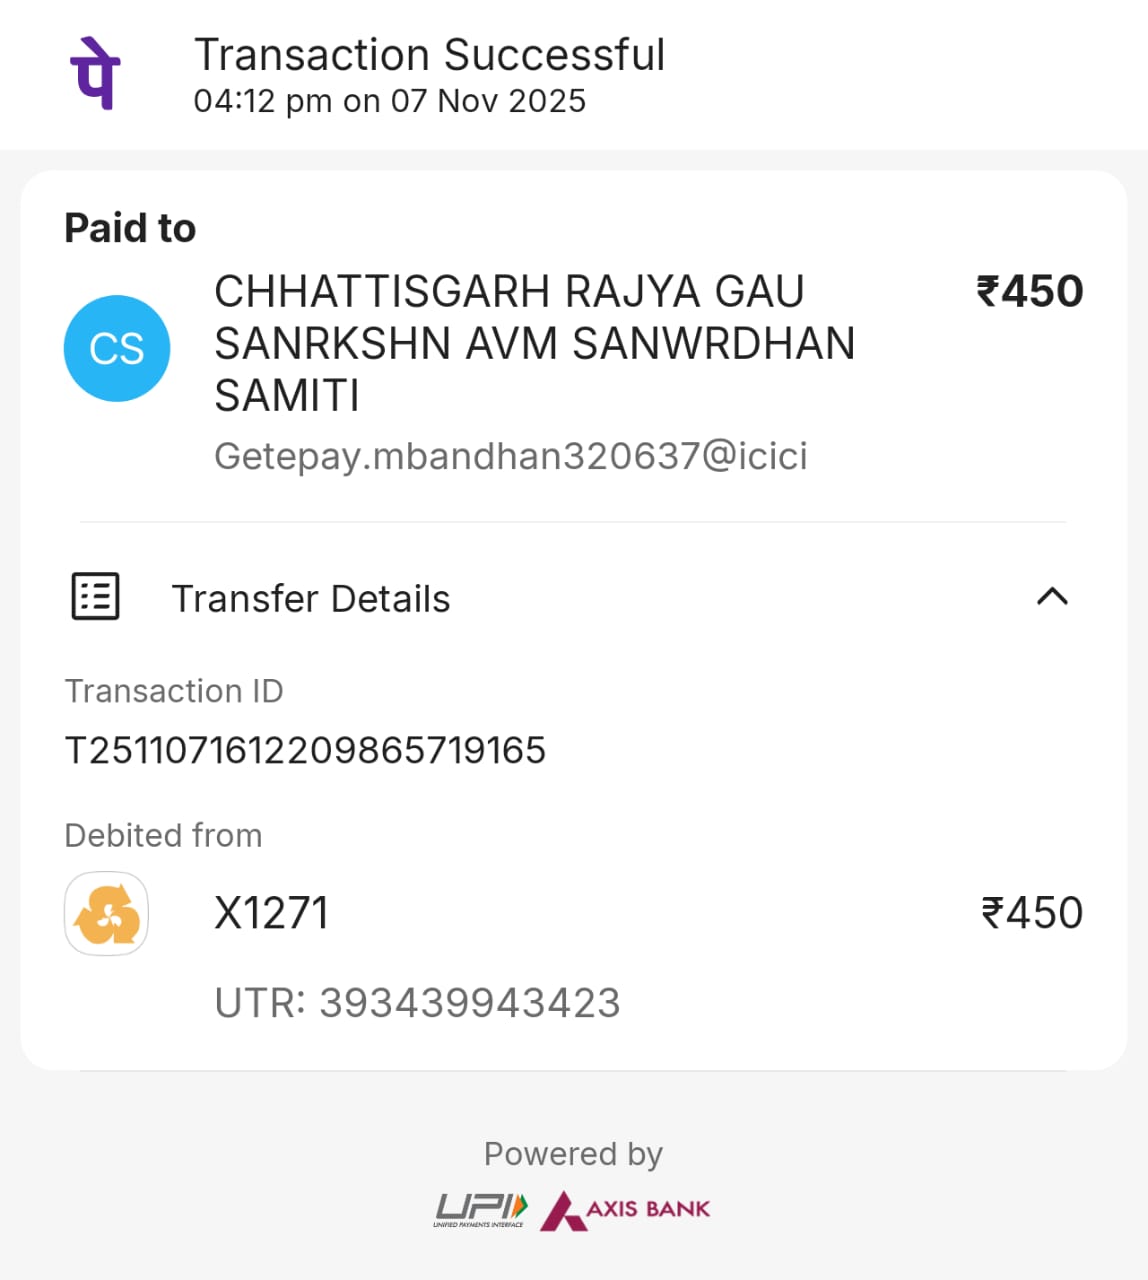Viewport: 1148px width, 1280px height.
Task: Click the Transfer Details section heading
Action: coord(311,599)
